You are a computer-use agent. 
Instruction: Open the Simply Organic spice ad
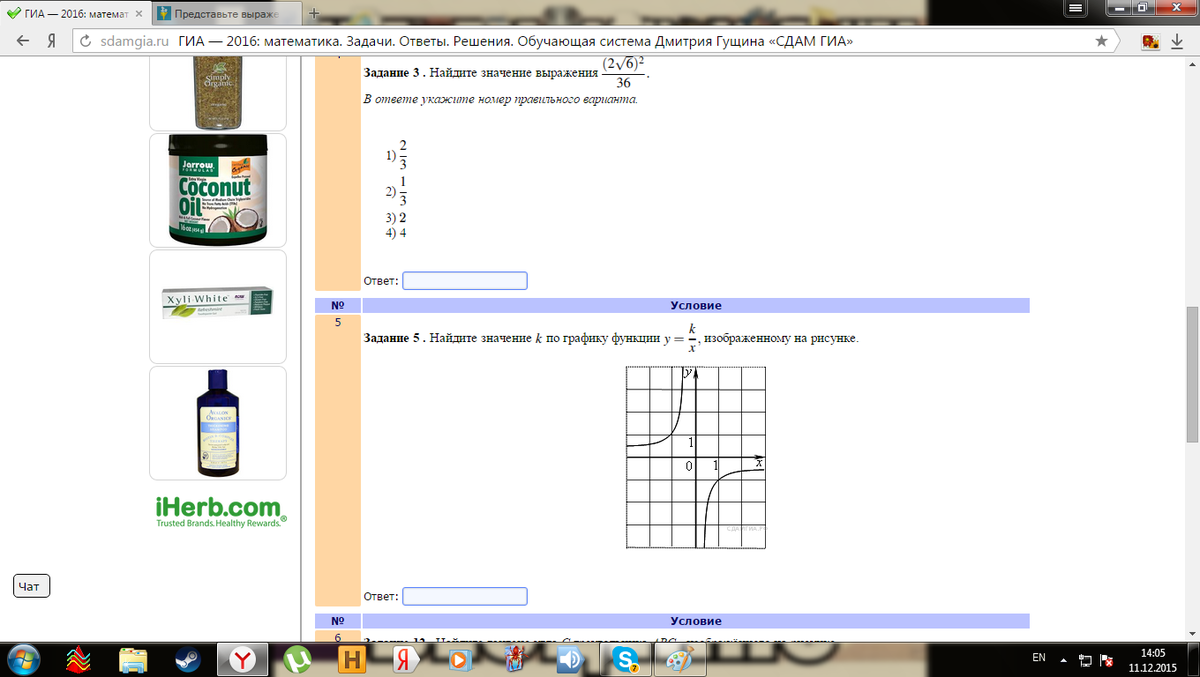218,93
